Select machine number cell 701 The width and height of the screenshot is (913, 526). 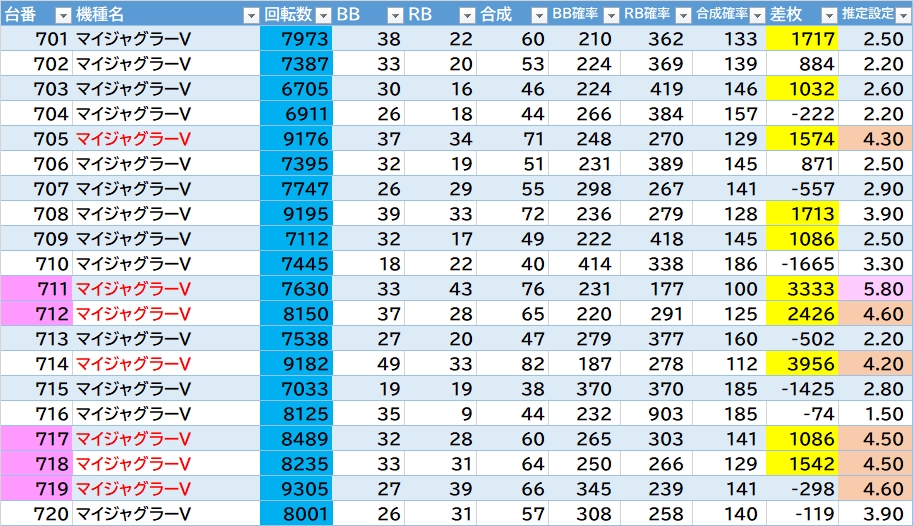pos(36,38)
